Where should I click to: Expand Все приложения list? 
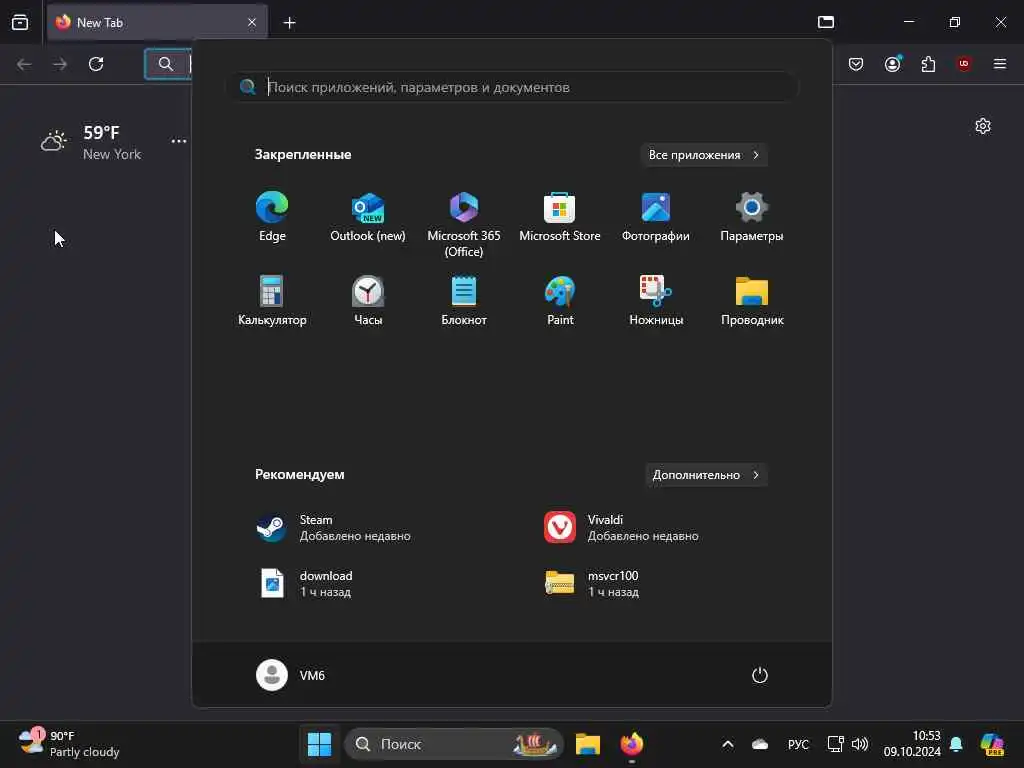(x=703, y=155)
